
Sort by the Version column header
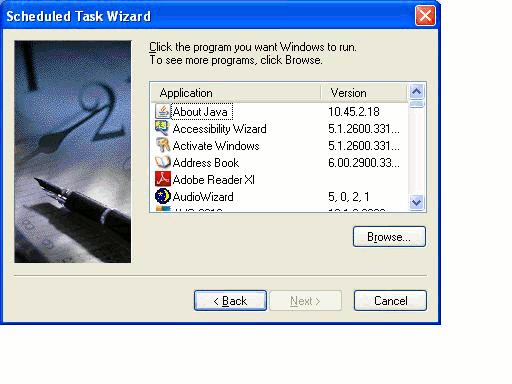coord(364,93)
